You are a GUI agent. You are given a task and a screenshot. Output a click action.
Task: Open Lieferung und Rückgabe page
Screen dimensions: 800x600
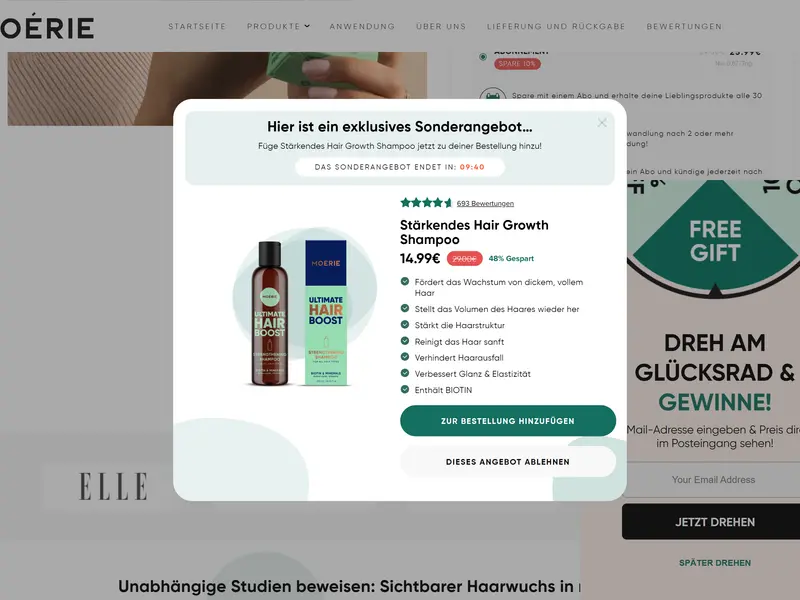(556, 26)
